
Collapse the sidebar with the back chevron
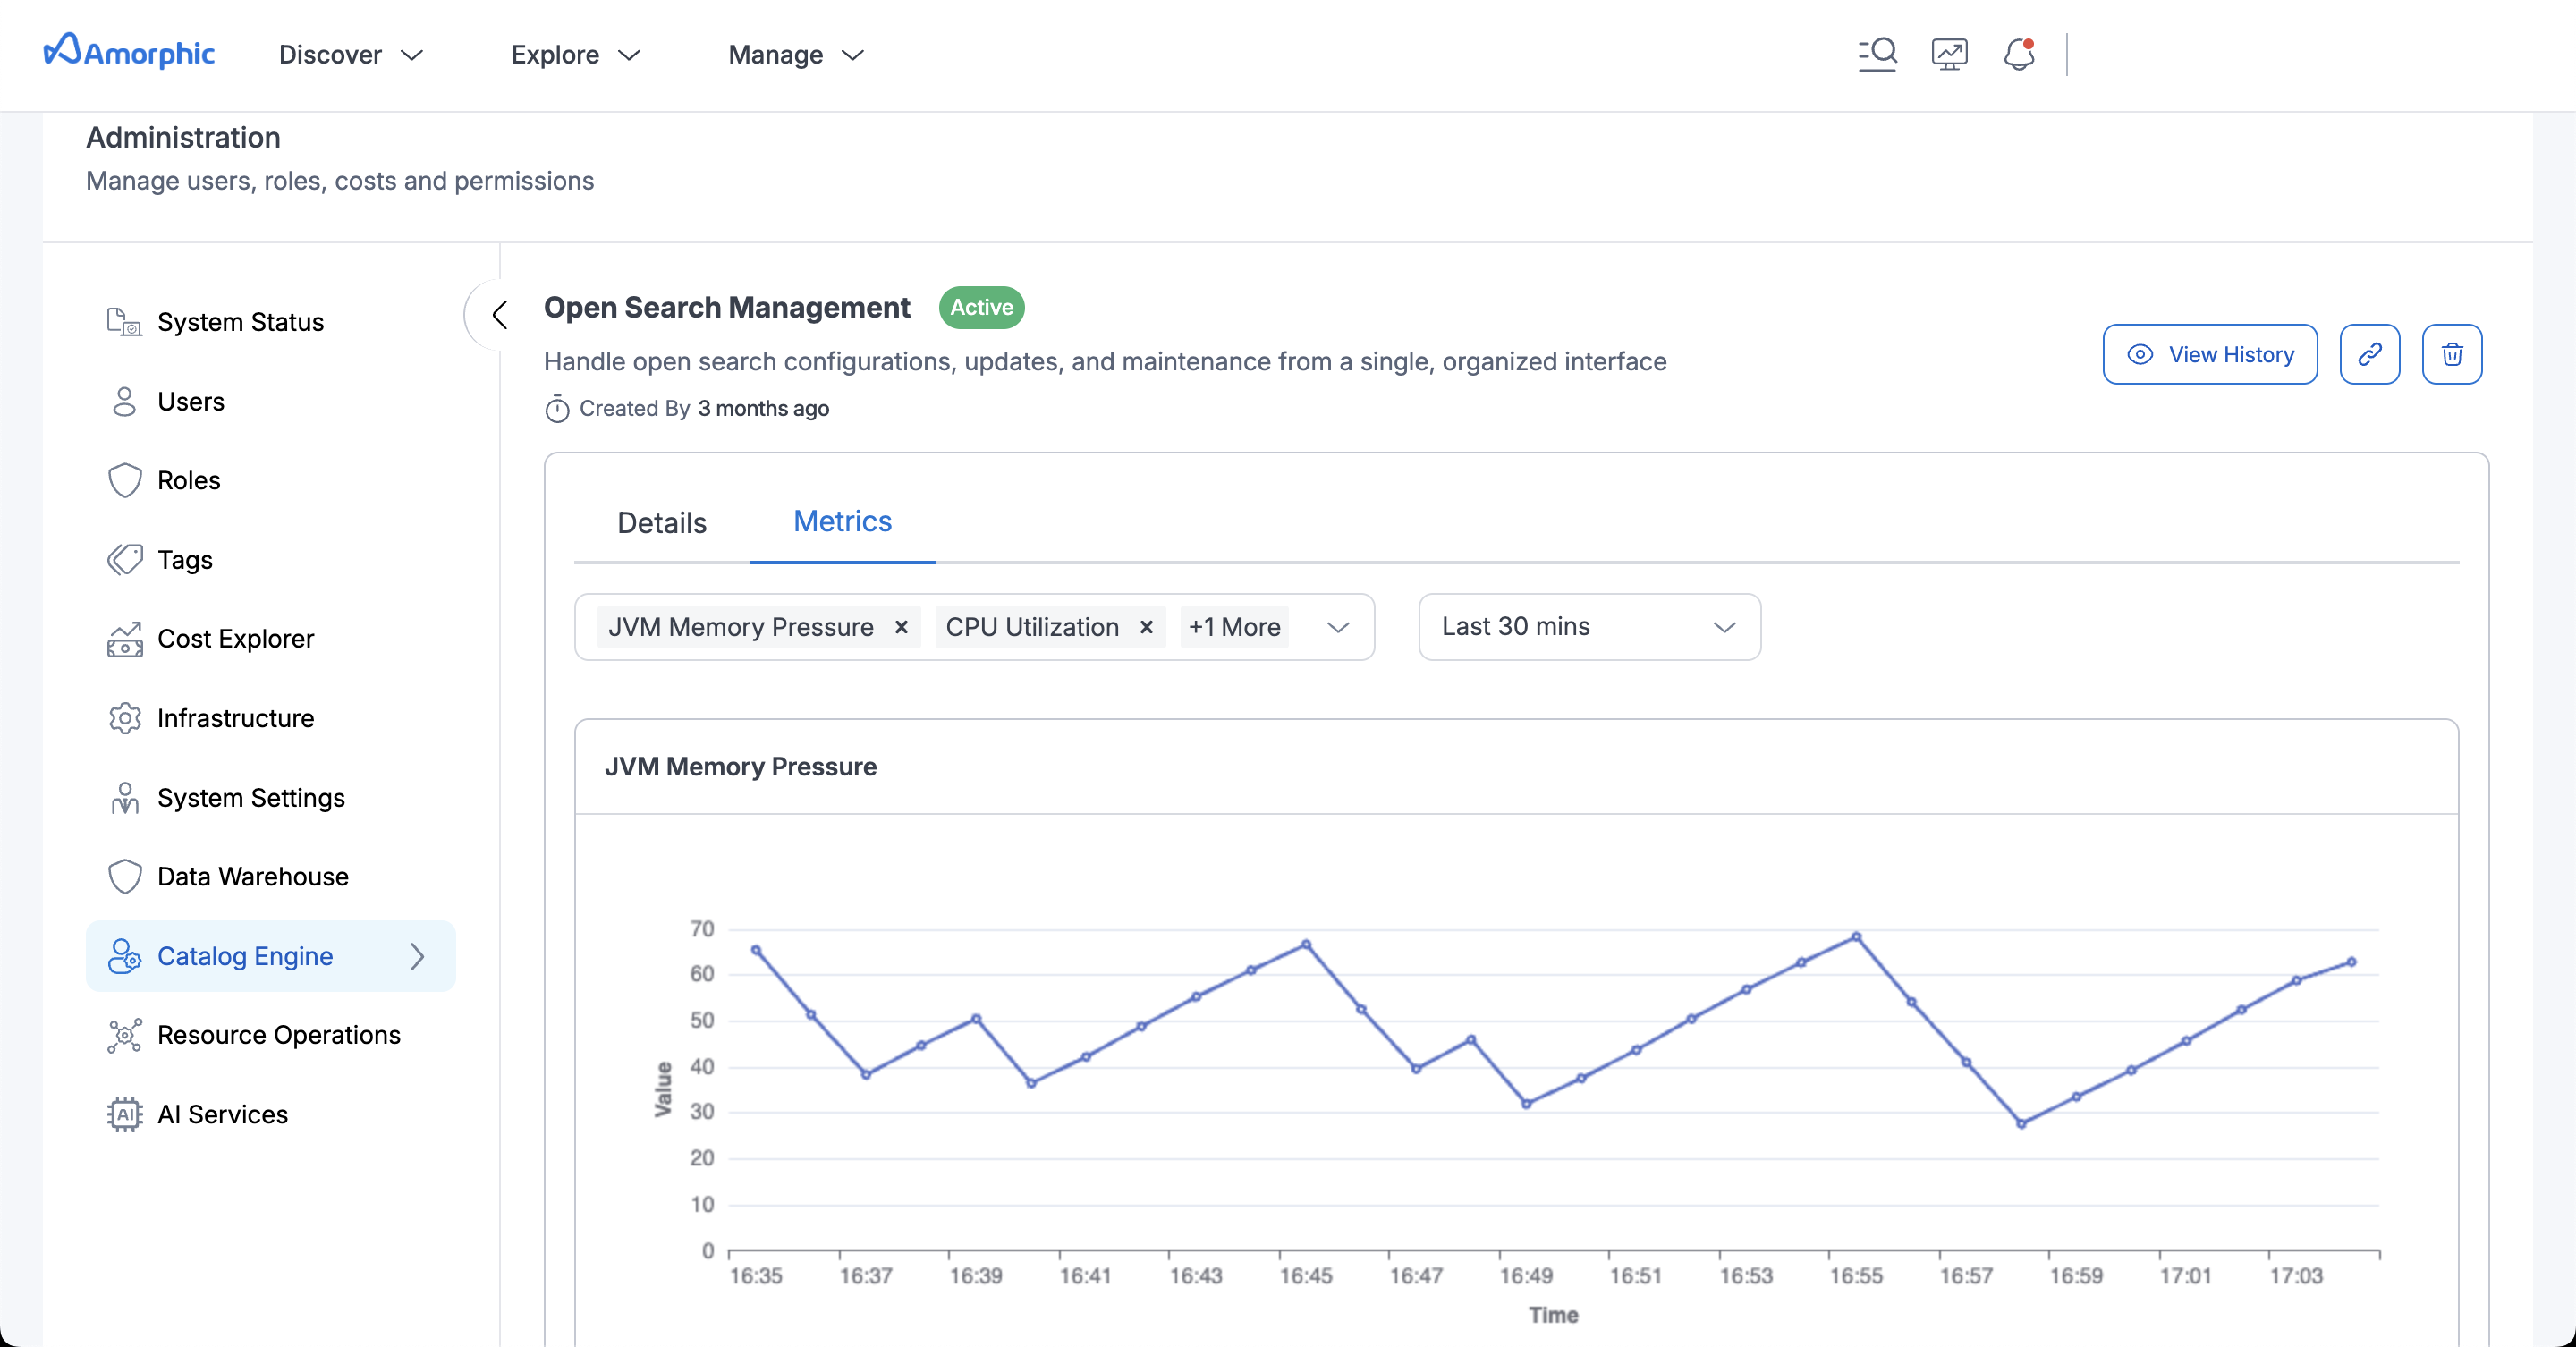click(x=500, y=315)
